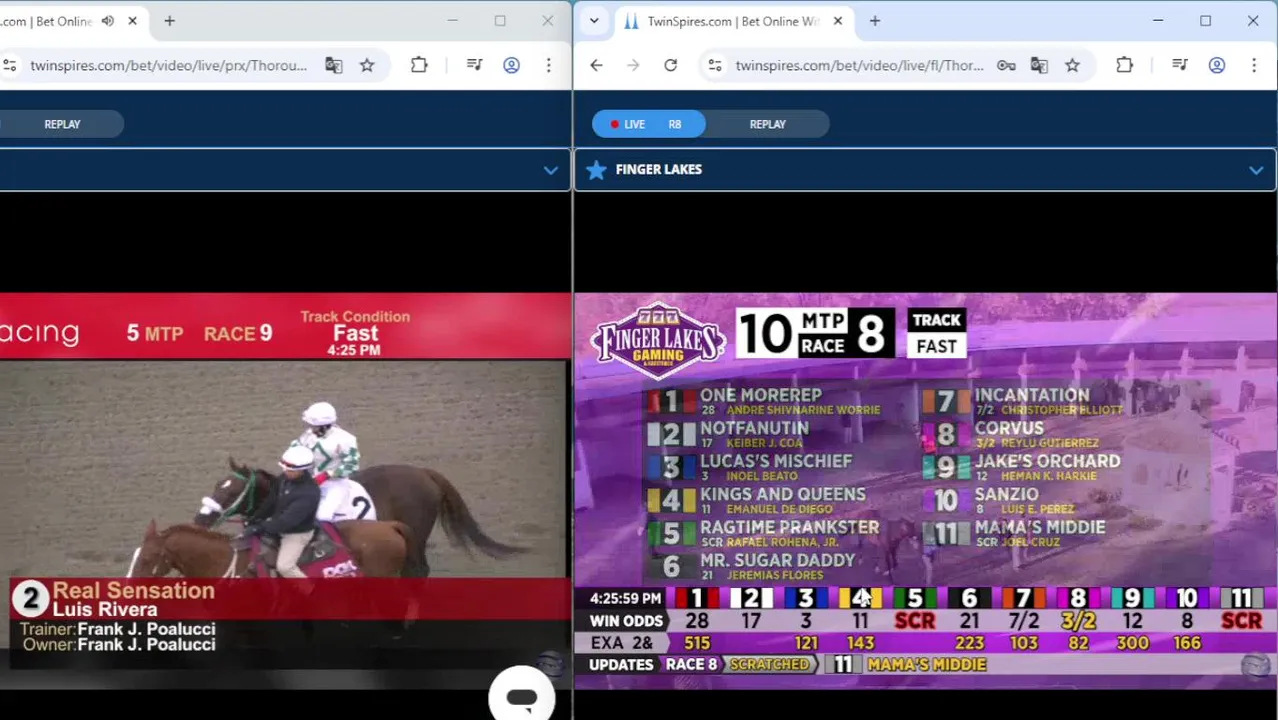This screenshot has height=720, width=1278.
Task: Open translate icon in left window address bar
Action: [333, 65]
